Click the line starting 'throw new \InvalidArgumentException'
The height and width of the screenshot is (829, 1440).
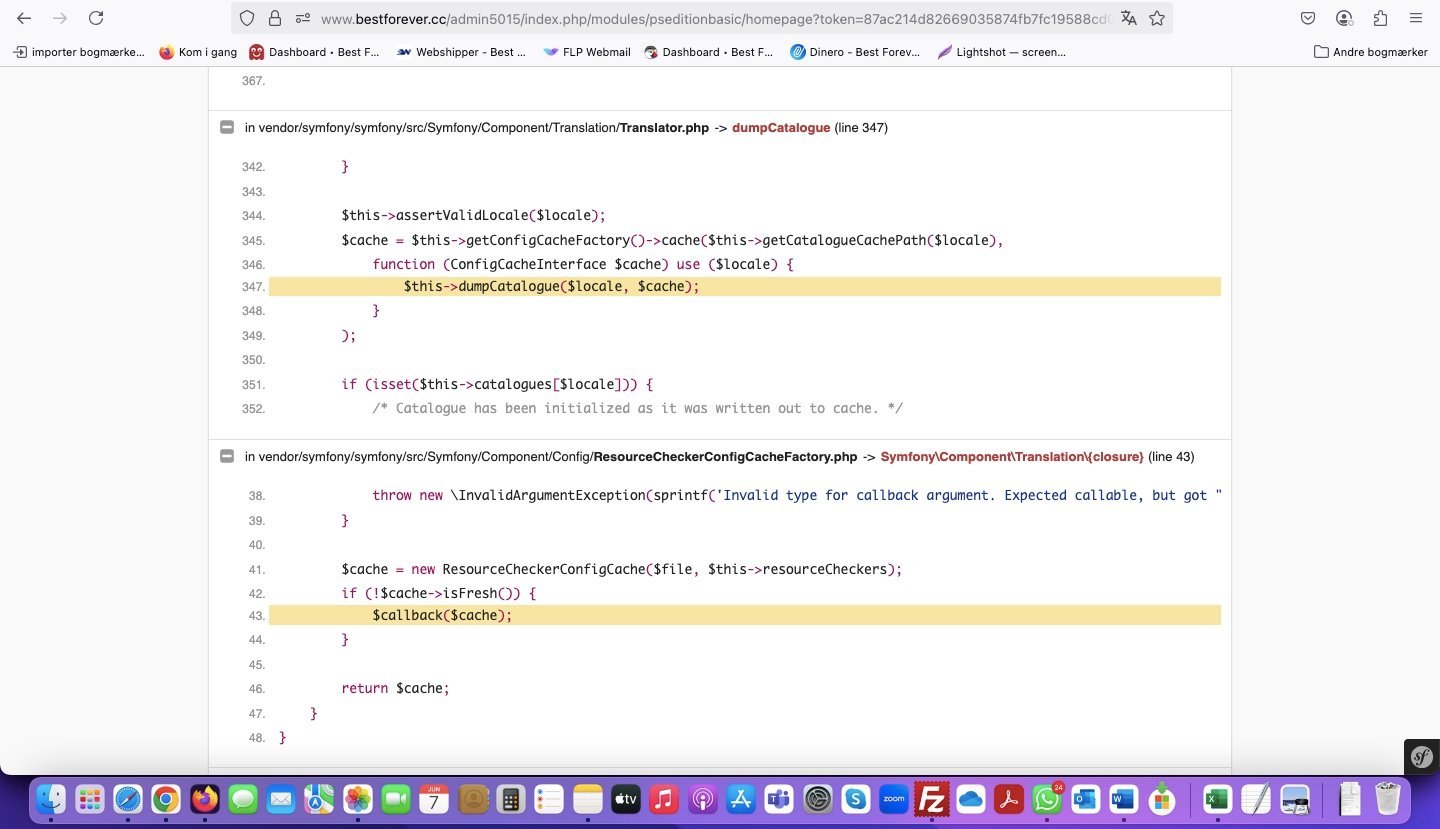(x=797, y=496)
